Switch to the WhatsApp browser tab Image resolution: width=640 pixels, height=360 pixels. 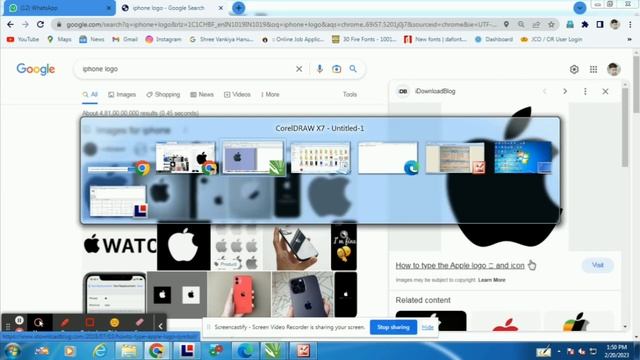point(59,8)
